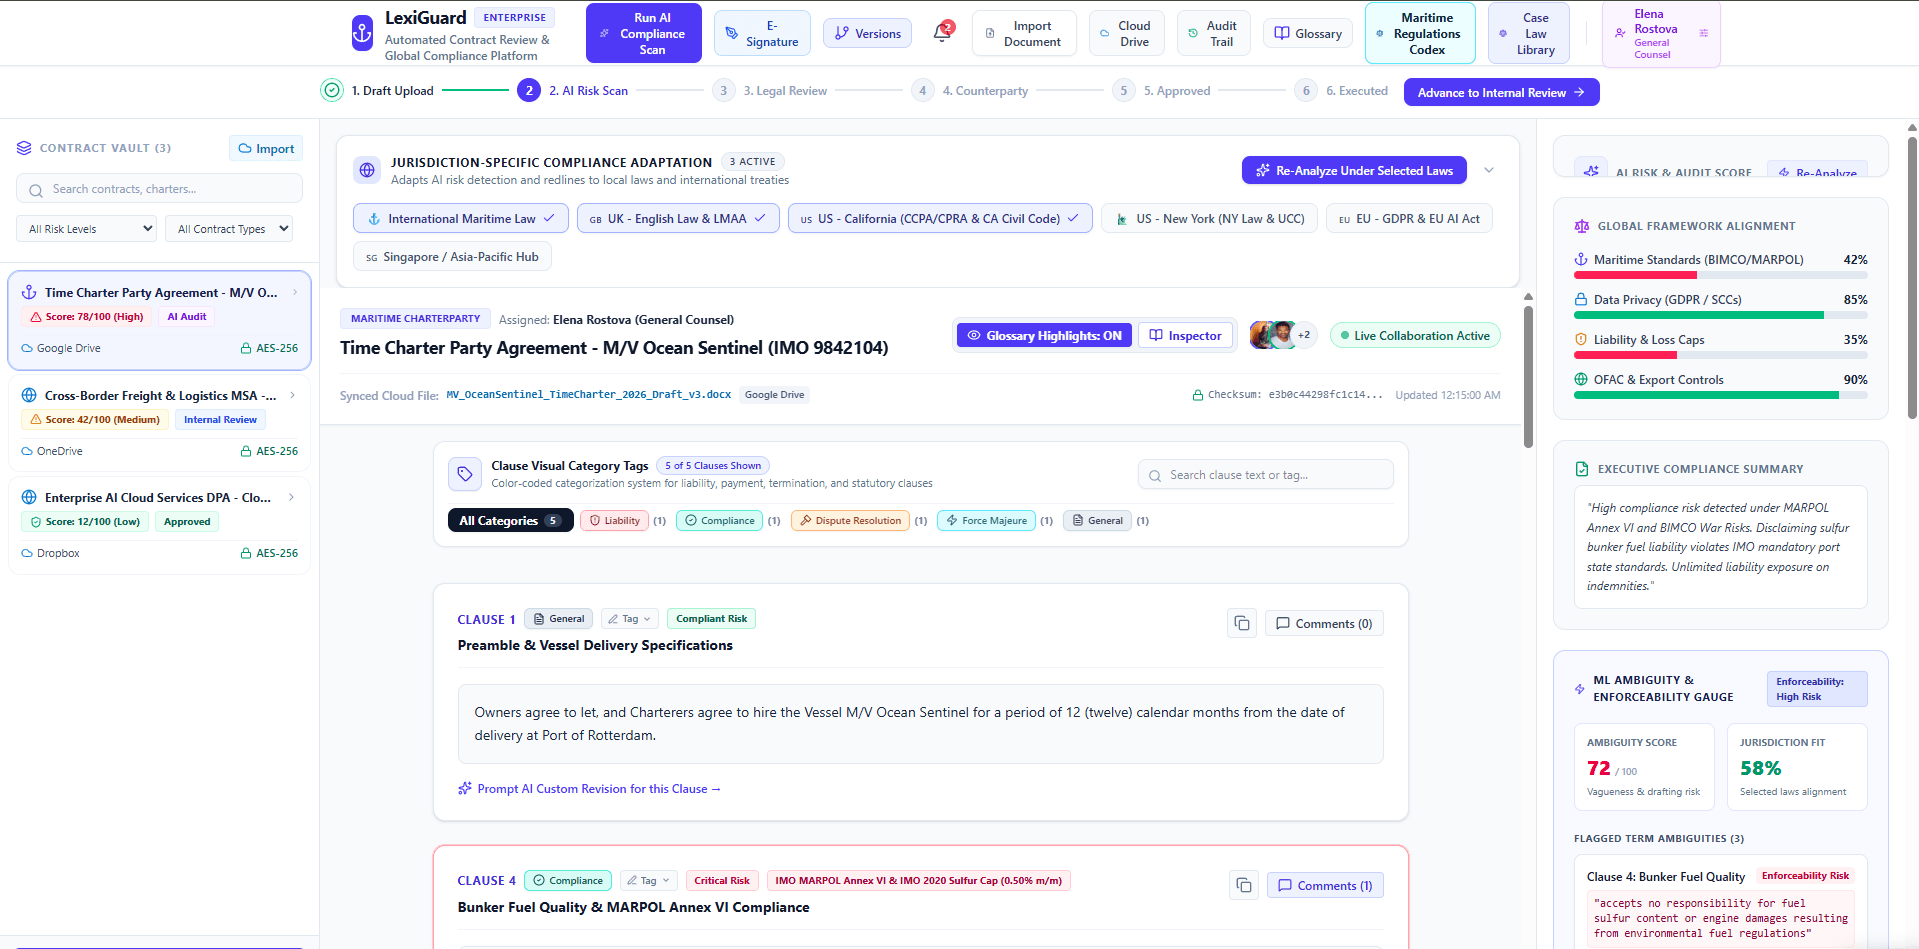Enable Singapore / Asia-Pacific Hub jurisdiction
1919x949 pixels.
[452, 257]
